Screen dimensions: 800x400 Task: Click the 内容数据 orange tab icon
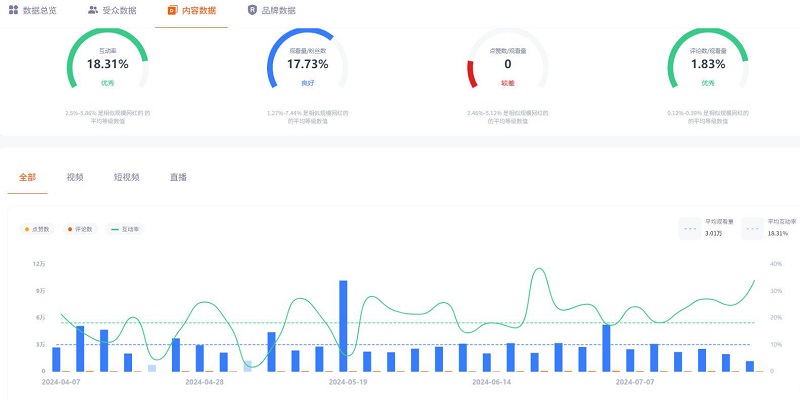pyautogui.click(x=173, y=10)
